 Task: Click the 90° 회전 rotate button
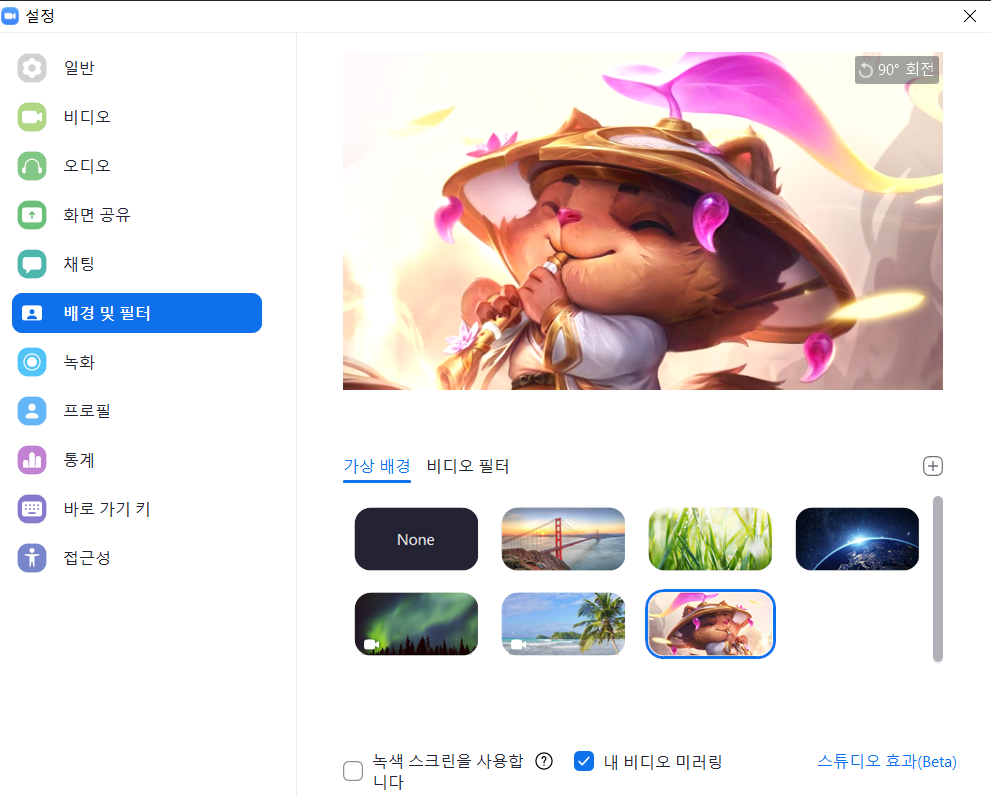pos(897,70)
